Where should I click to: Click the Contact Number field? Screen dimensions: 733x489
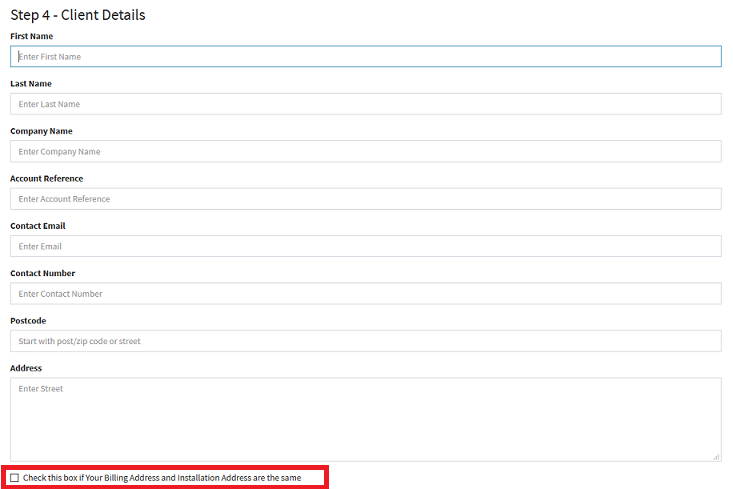[366, 294]
